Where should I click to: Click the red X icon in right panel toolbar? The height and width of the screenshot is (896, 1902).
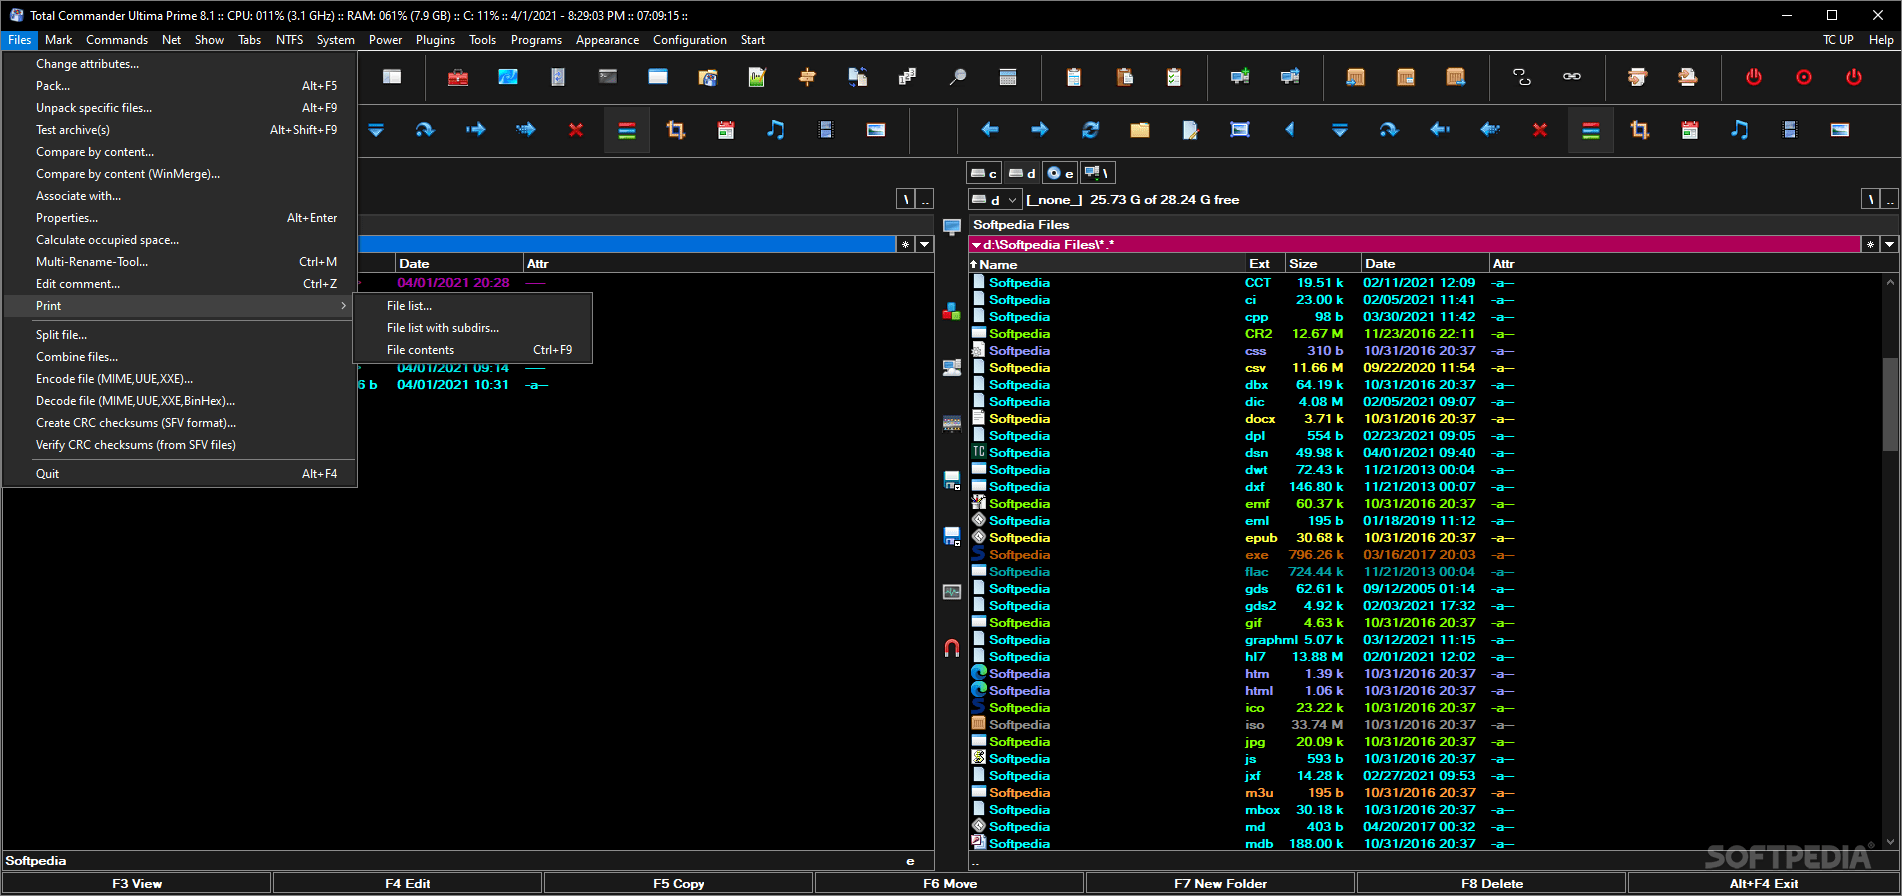[x=1540, y=130]
